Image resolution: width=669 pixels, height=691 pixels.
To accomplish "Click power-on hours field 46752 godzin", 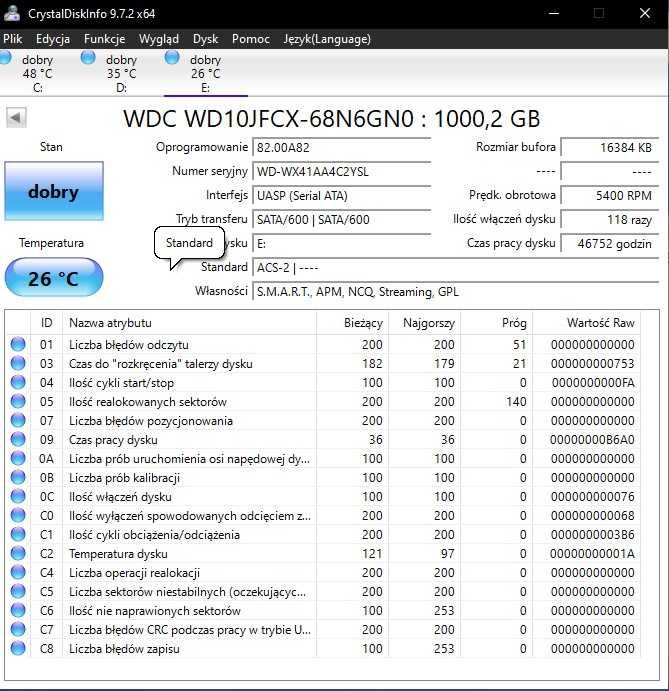I will [610, 243].
